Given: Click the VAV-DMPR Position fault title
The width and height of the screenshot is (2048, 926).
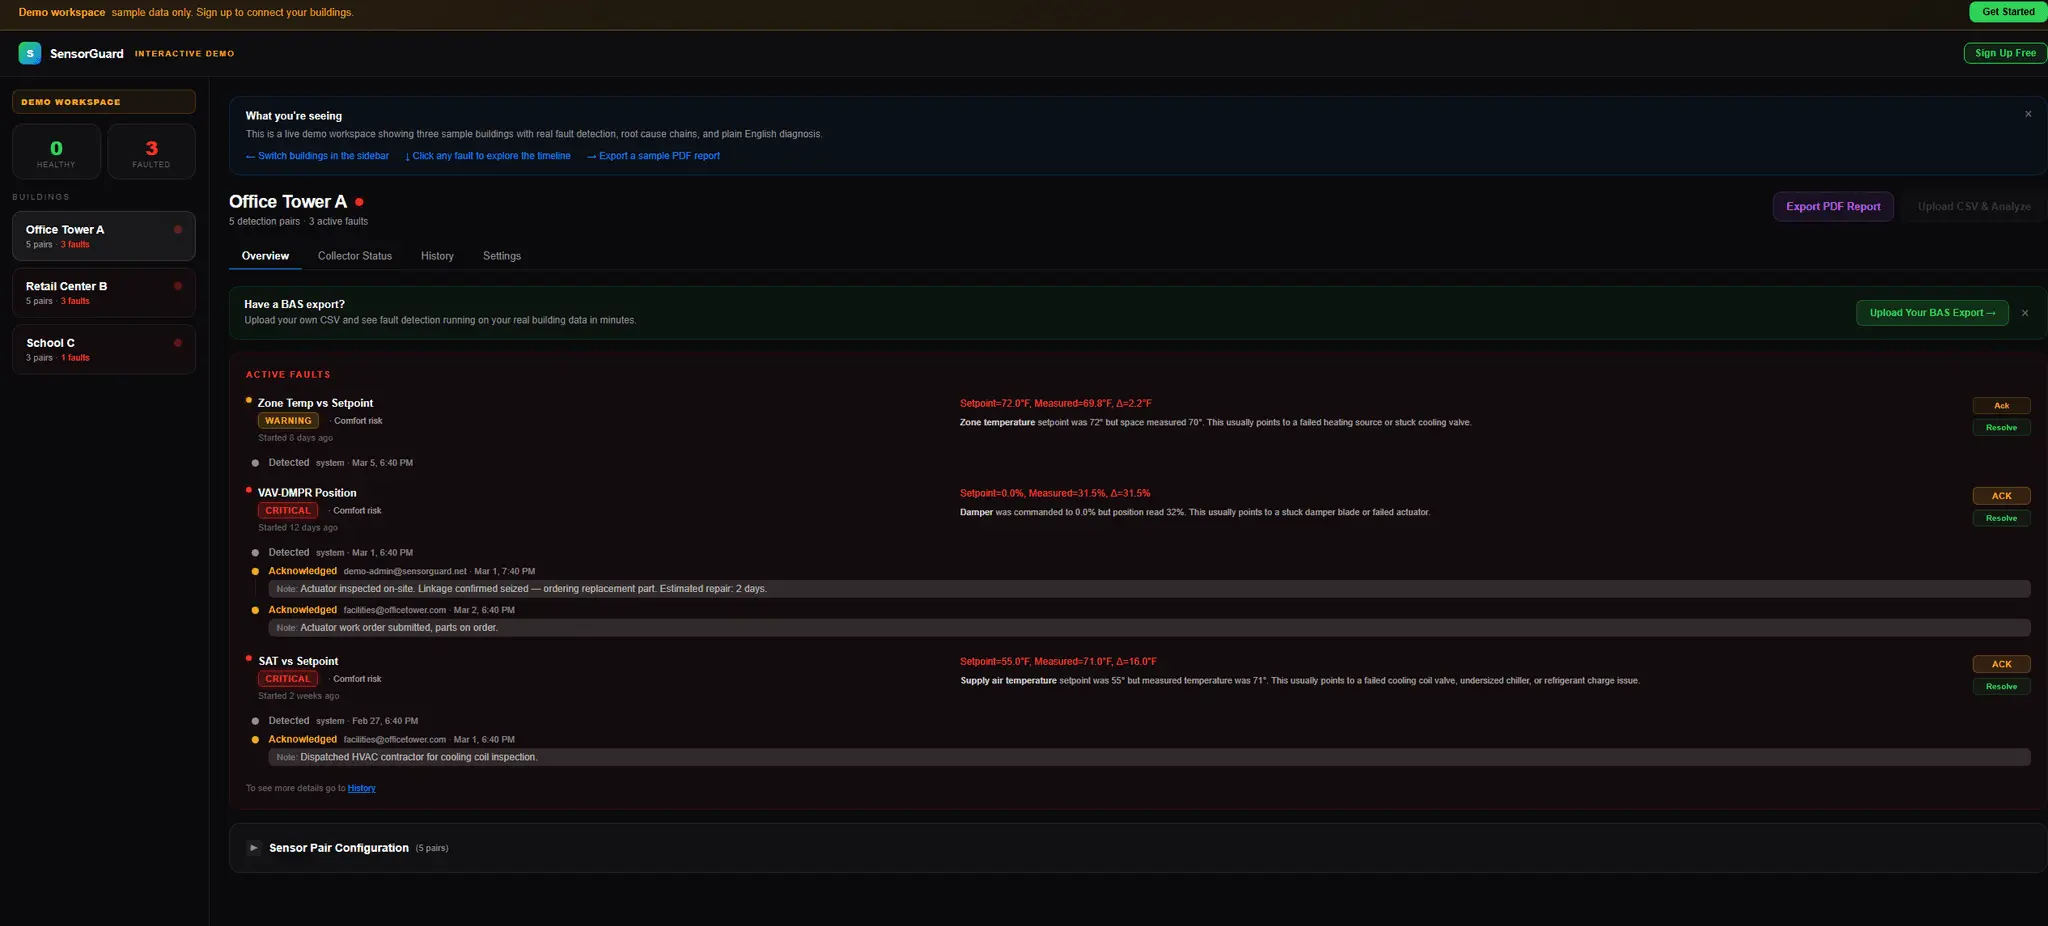Looking at the screenshot, I should 307,493.
